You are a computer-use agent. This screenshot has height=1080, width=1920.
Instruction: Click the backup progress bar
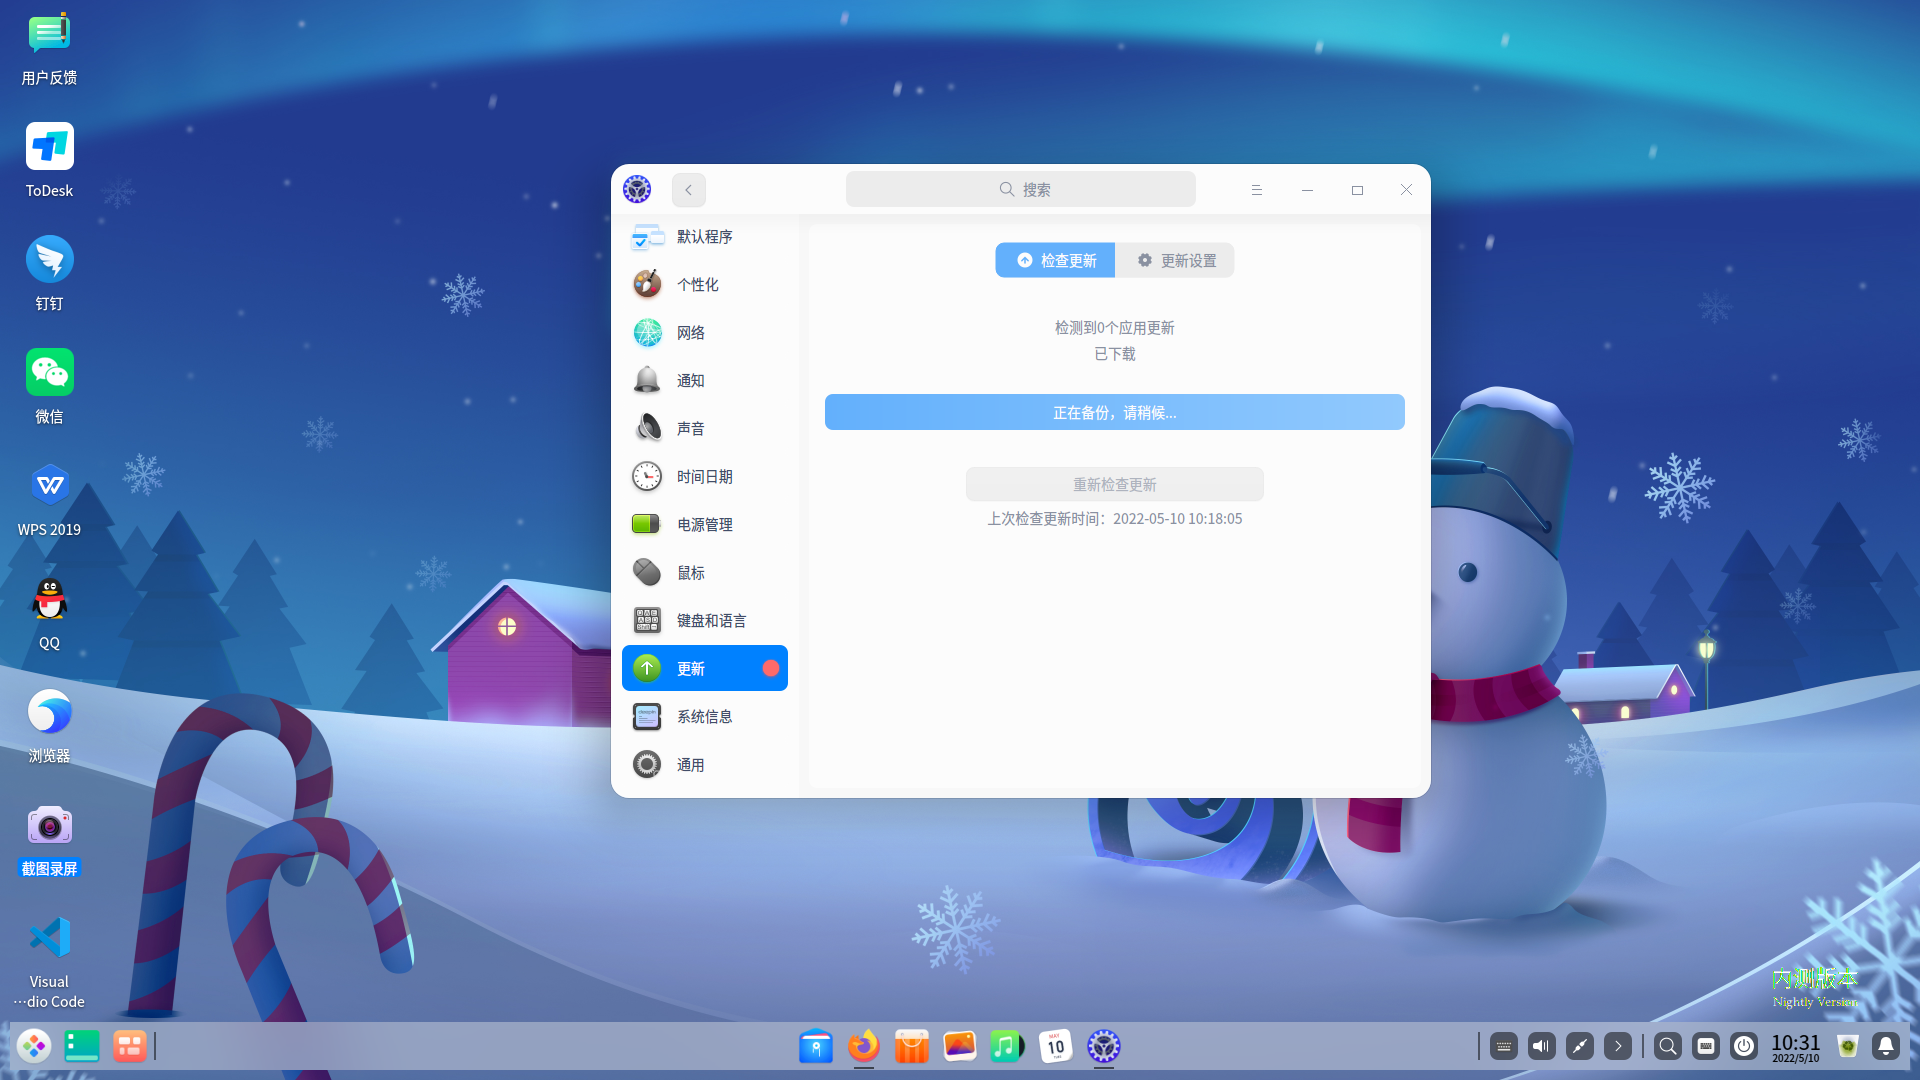[x=1114, y=412]
